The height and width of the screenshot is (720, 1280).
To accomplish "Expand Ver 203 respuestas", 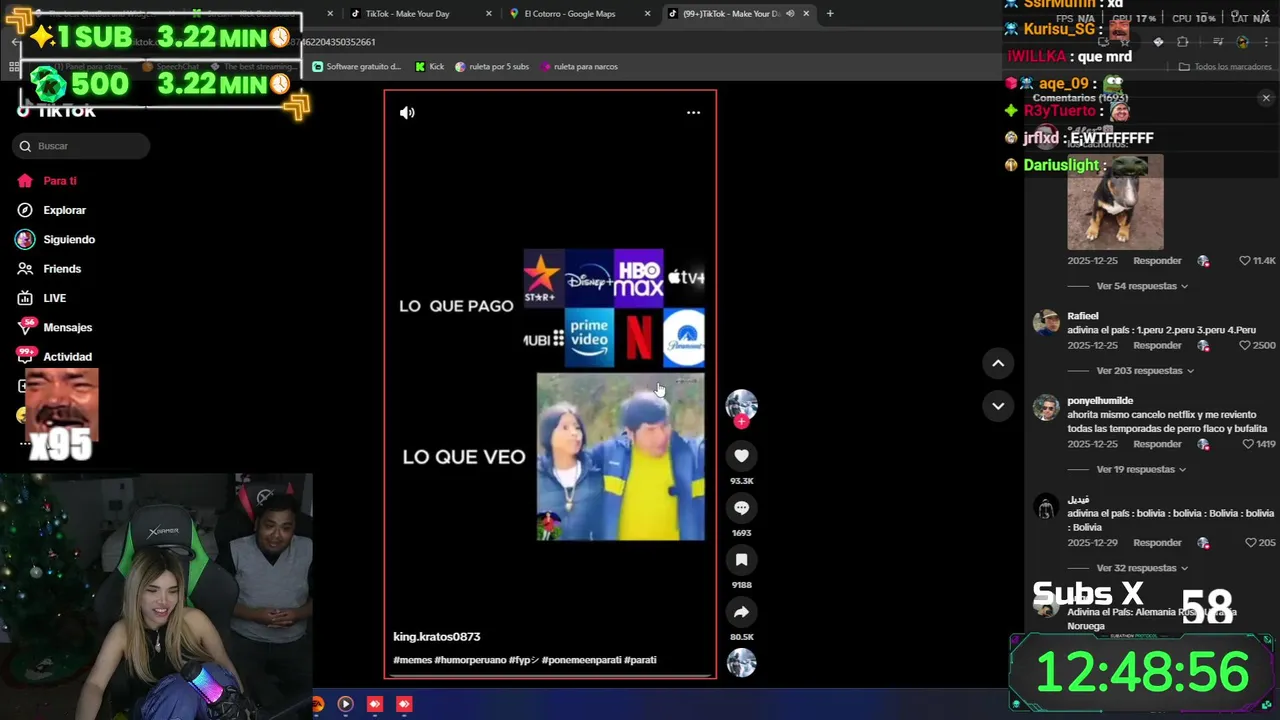I will pos(1146,371).
